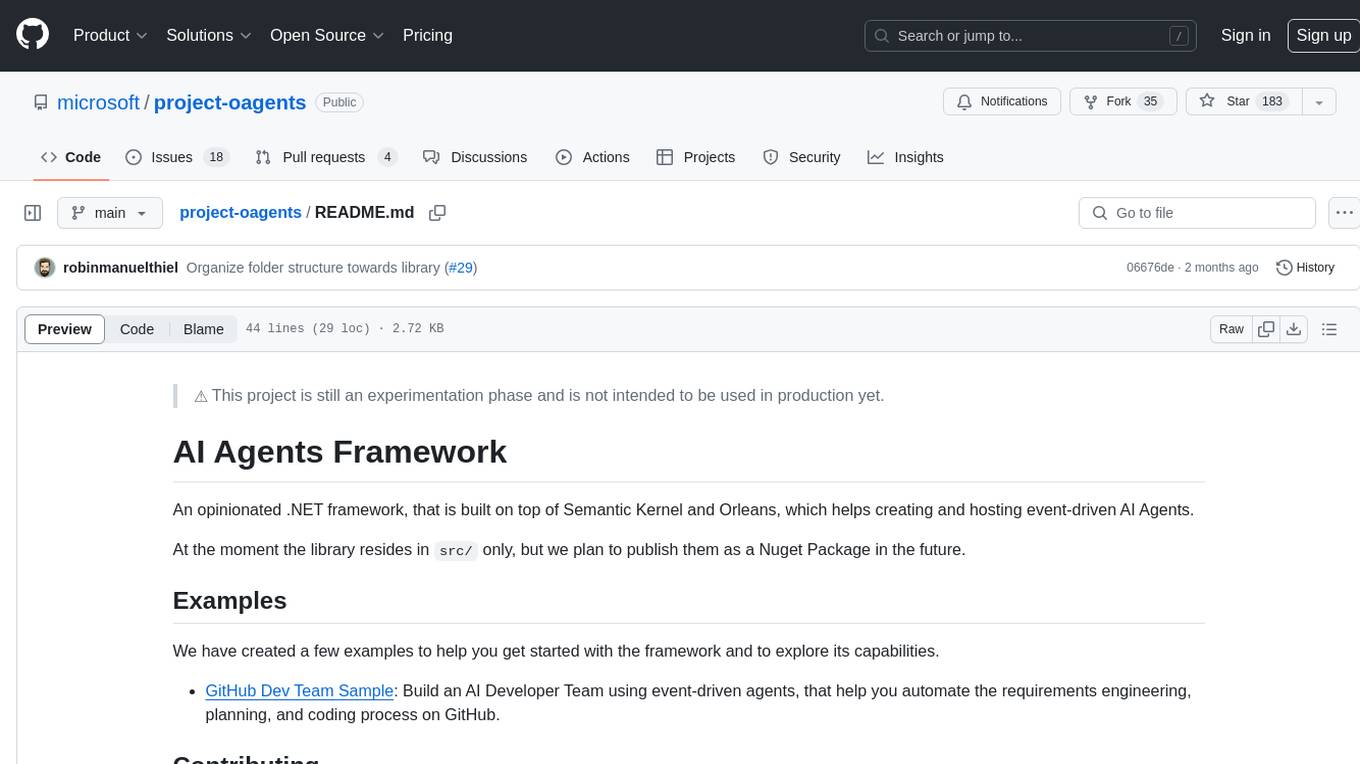The width and height of the screenshot is (1360, 764).
Task: Click project-oagents breadcrumb link
Action: click(240, 212)
